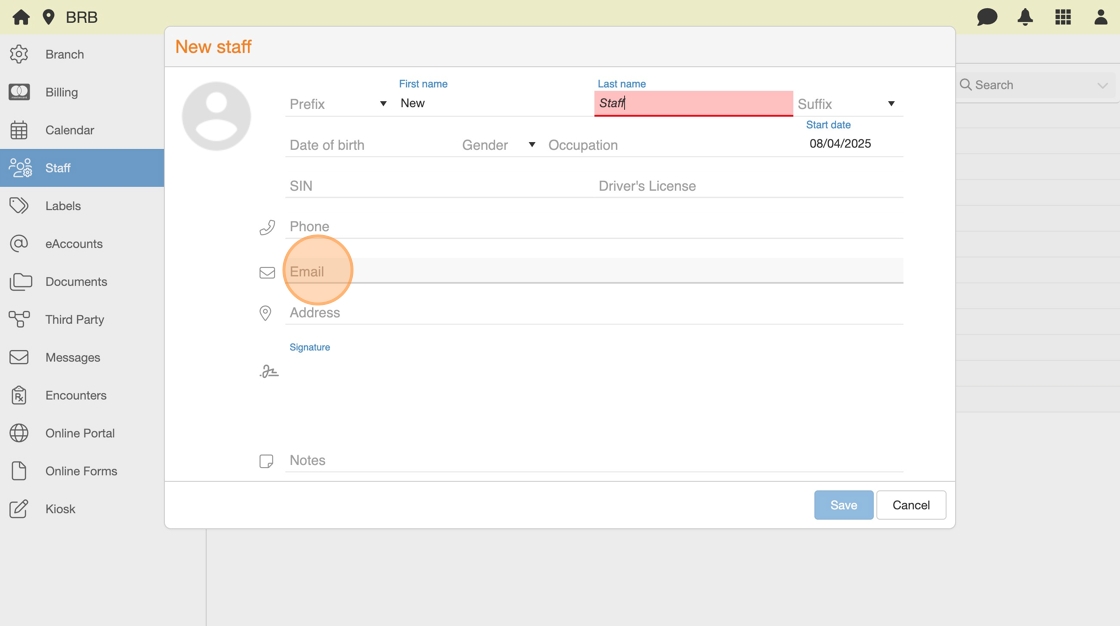This screenshot has height=626, width=1120.
Task: Select Online Portal in the sidebar
Action: click(79, 433)
